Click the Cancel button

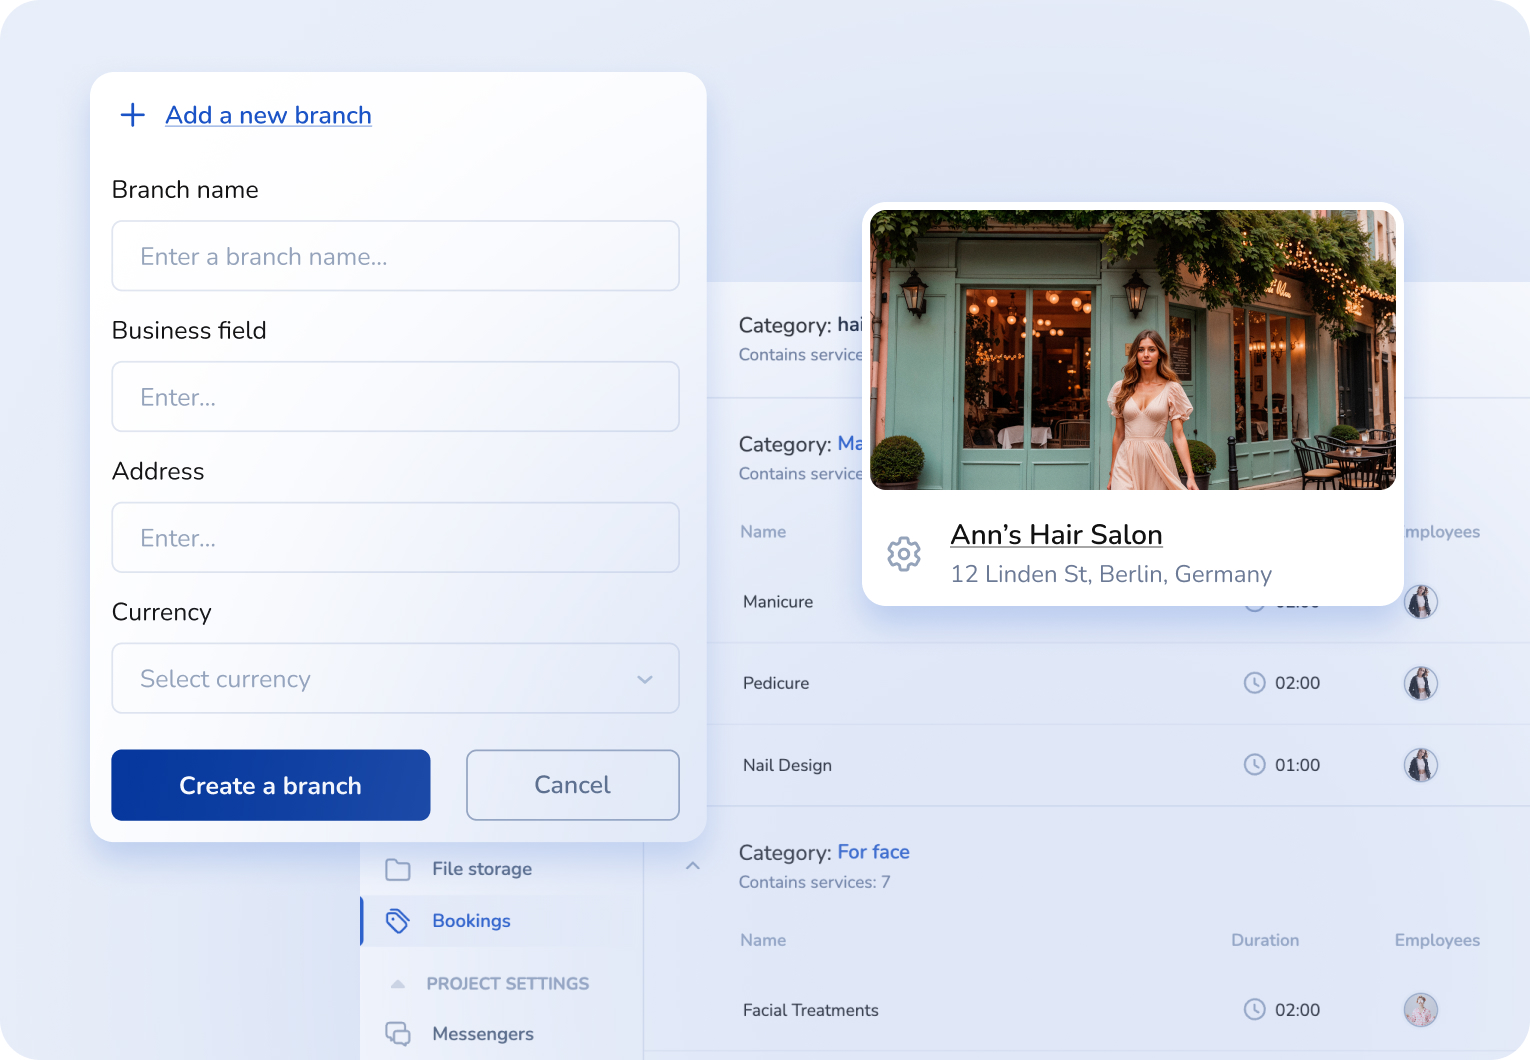(x=572, y=785)
